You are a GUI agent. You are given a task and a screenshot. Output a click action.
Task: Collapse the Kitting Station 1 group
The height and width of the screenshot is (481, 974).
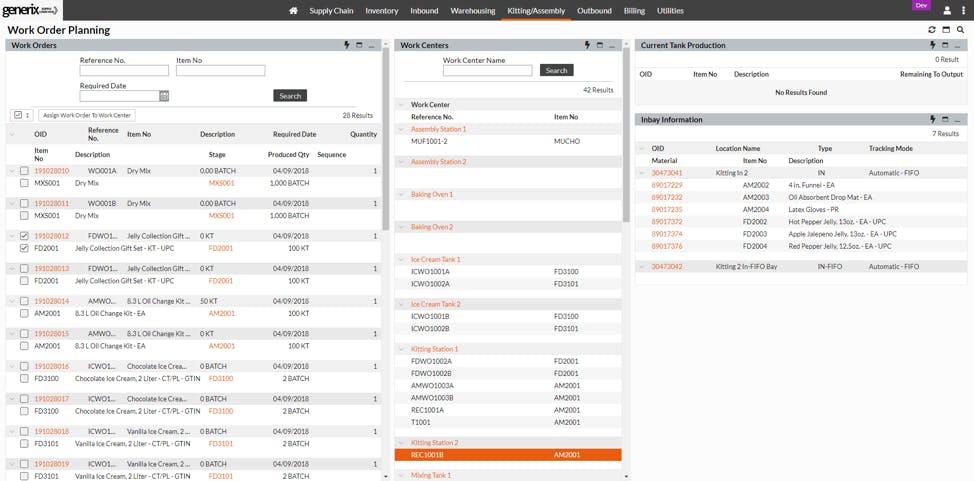401,349
